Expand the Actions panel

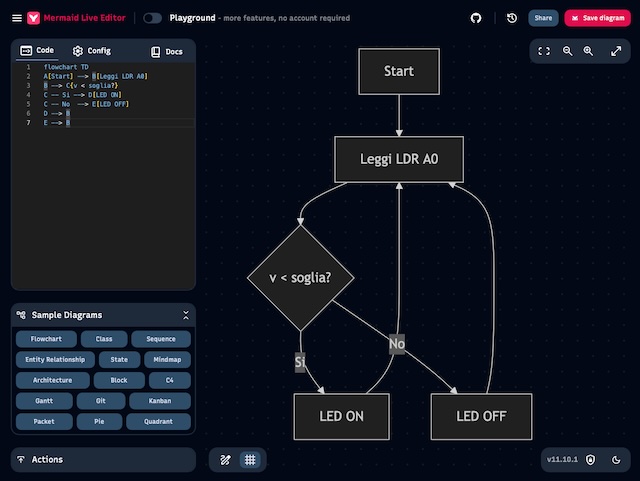coord(103,460)
